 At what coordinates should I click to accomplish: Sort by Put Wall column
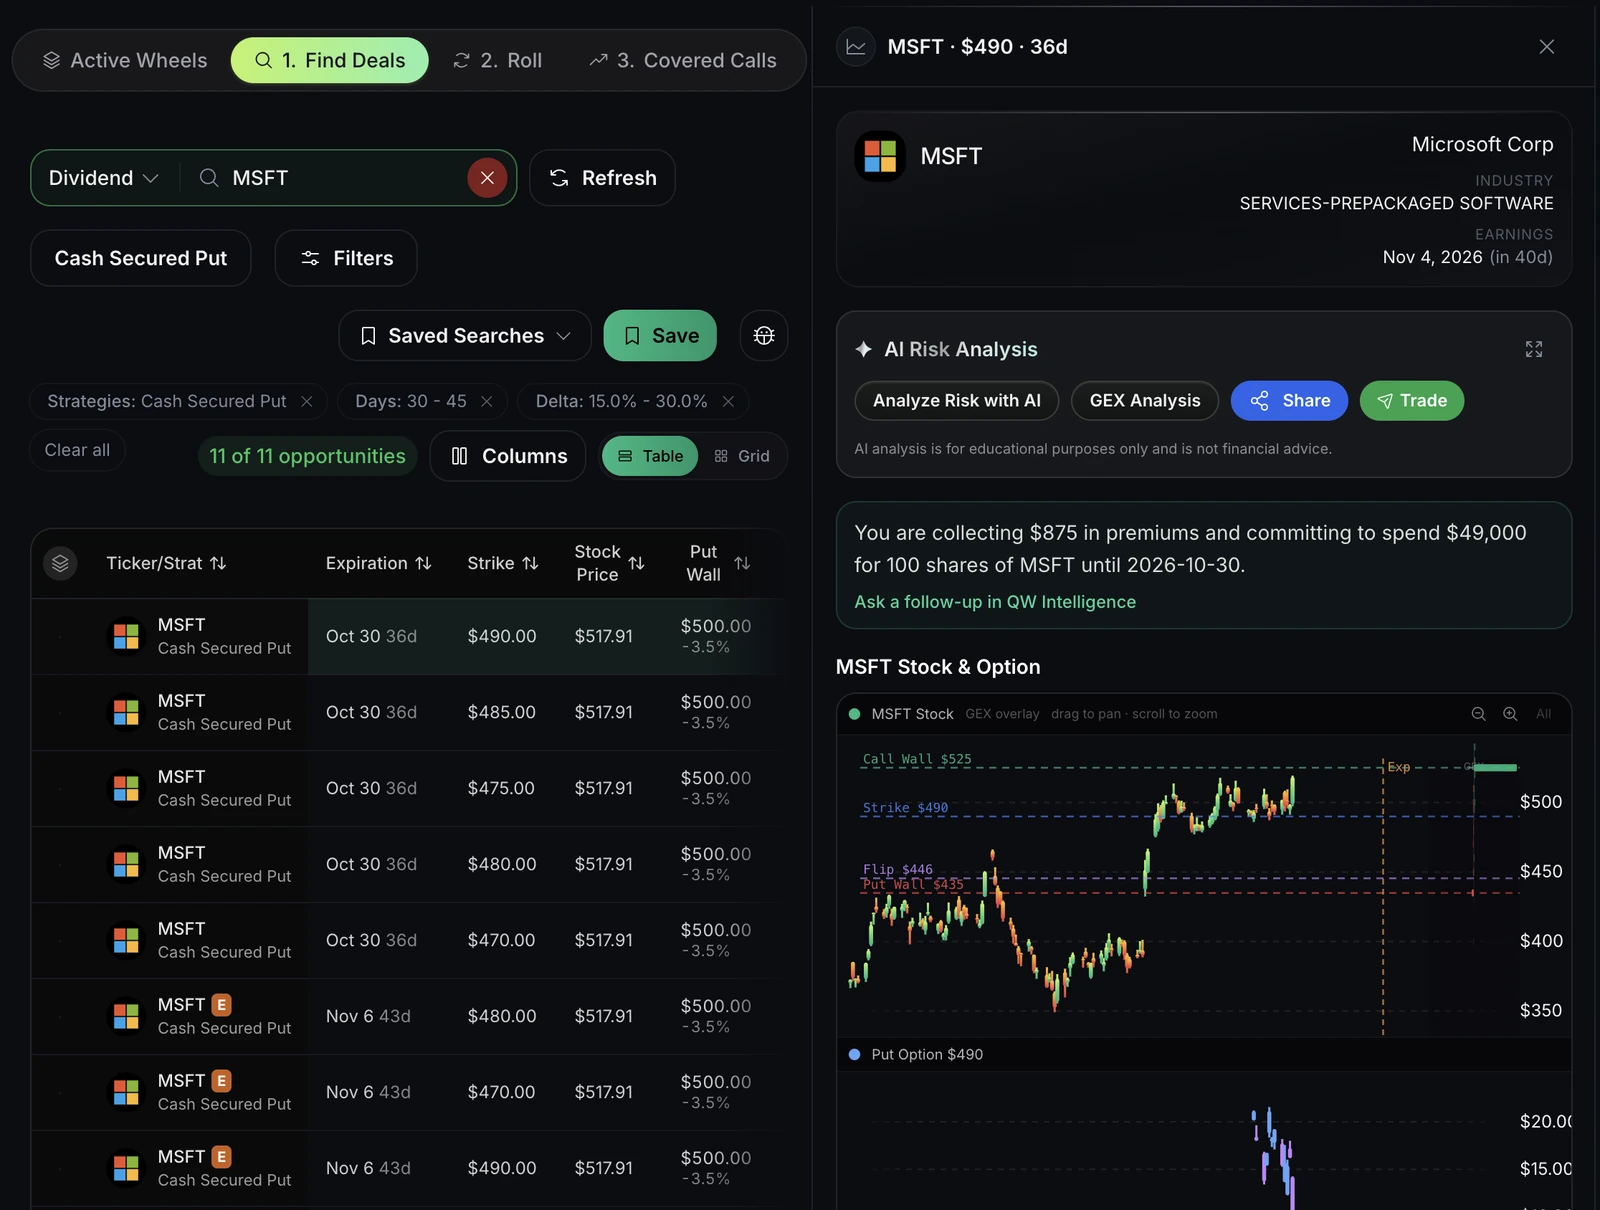click(x=718, y=563)
